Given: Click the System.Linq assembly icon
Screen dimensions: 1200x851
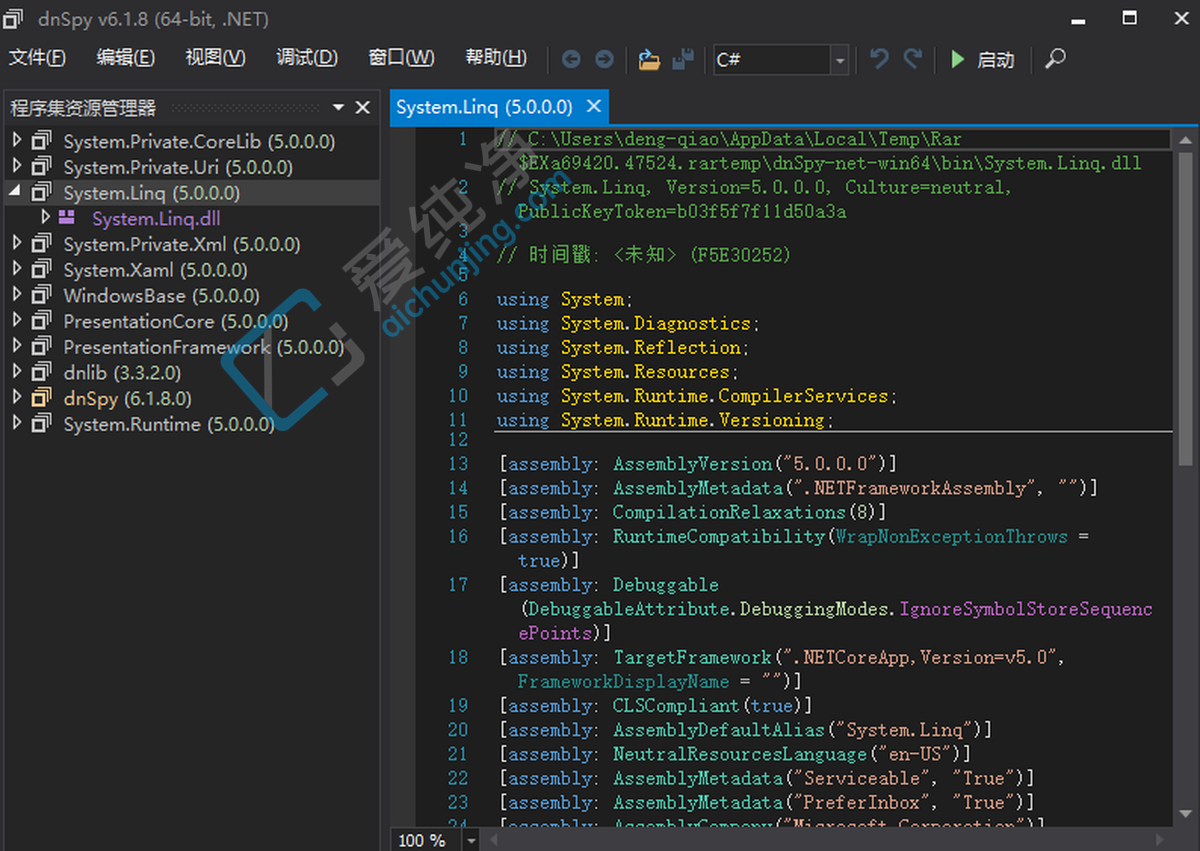Looking at the screenshot, I should click(41, 192).
